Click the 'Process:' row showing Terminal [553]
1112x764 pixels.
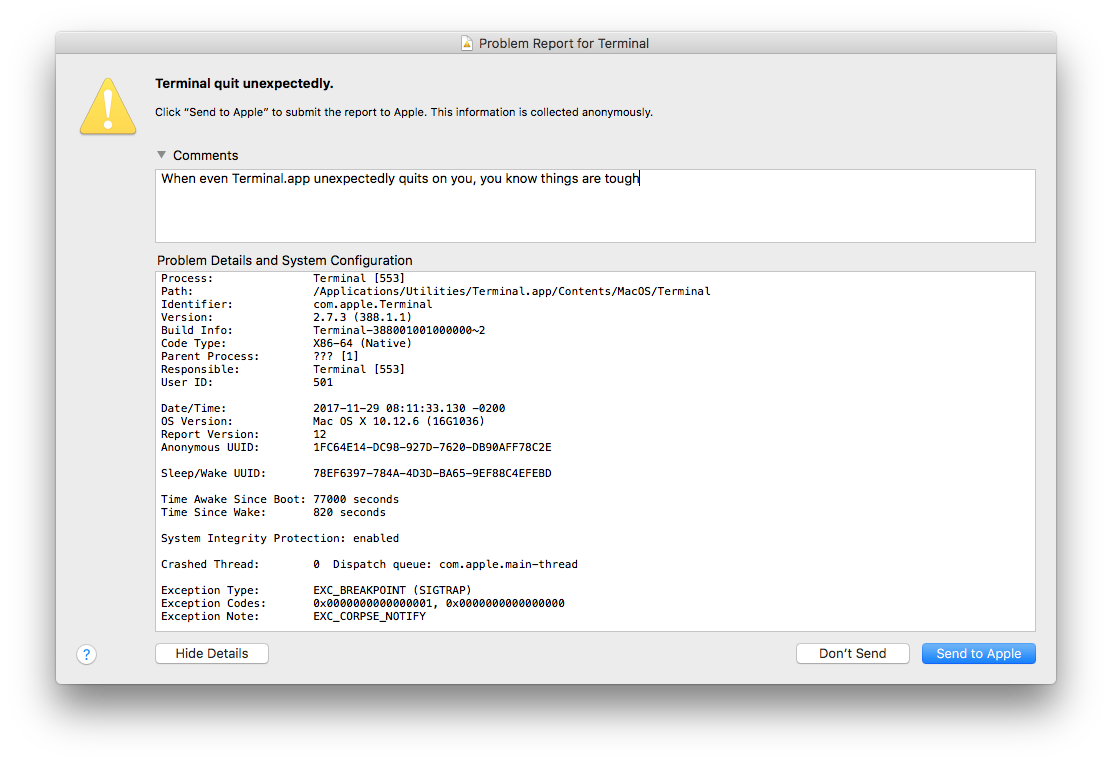point(283,278)
